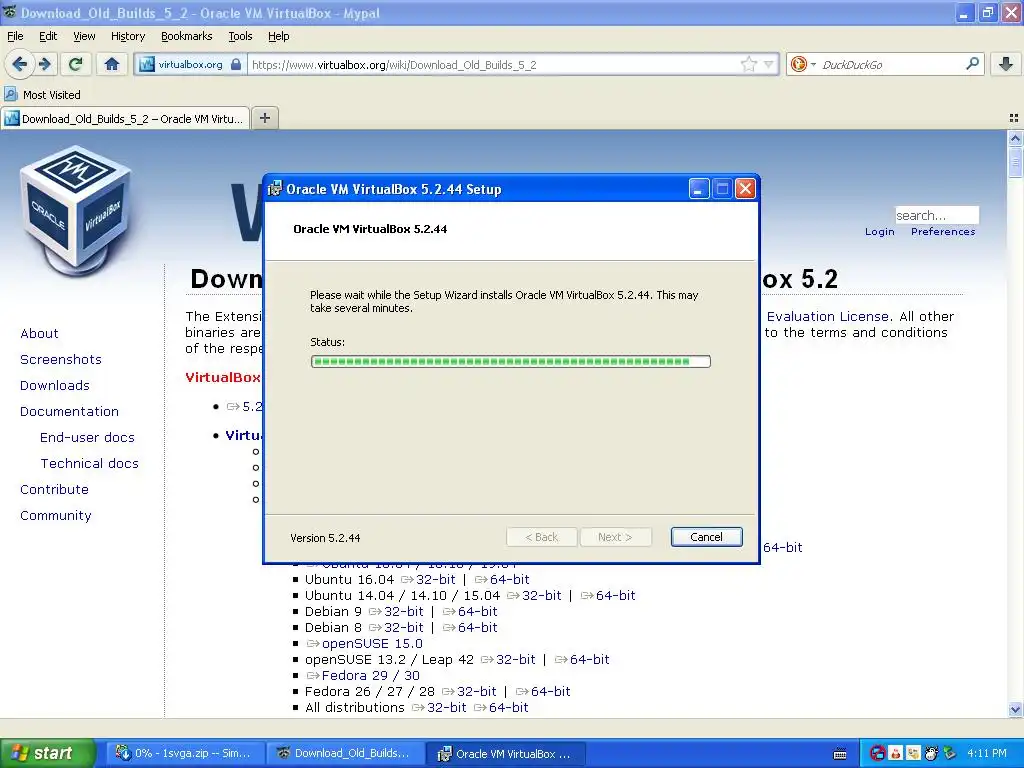Viewport: 1024px width, 768px height.
Task: Open the Preferences link
Action: coord(942,231)
